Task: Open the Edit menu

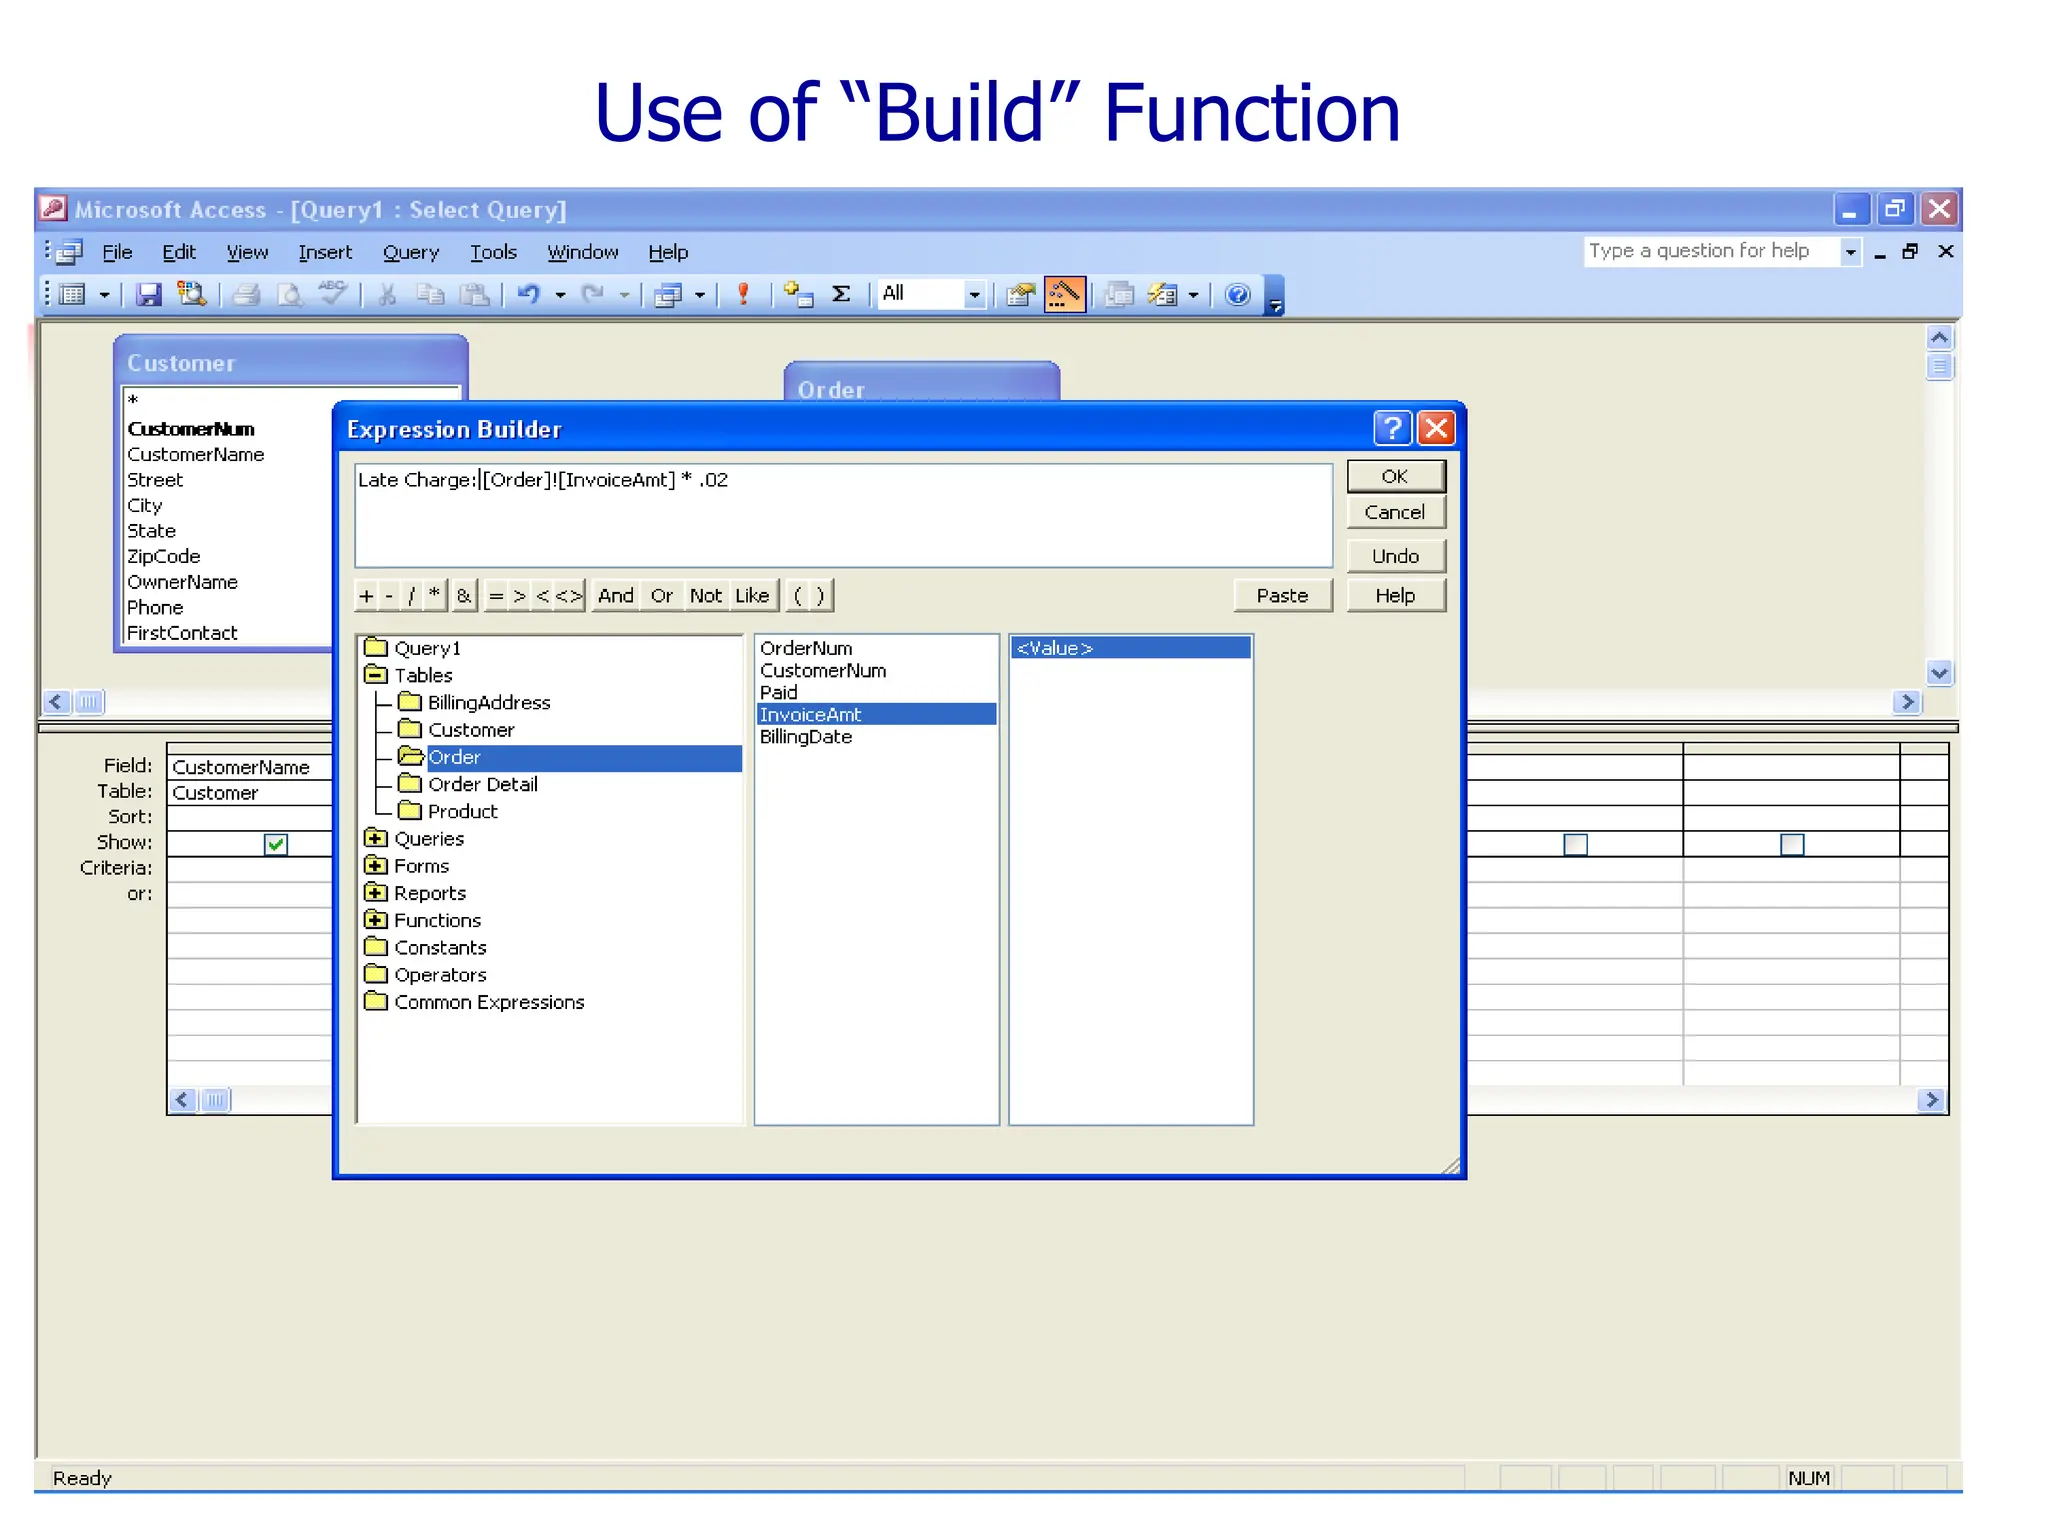Action: point(179,252)
